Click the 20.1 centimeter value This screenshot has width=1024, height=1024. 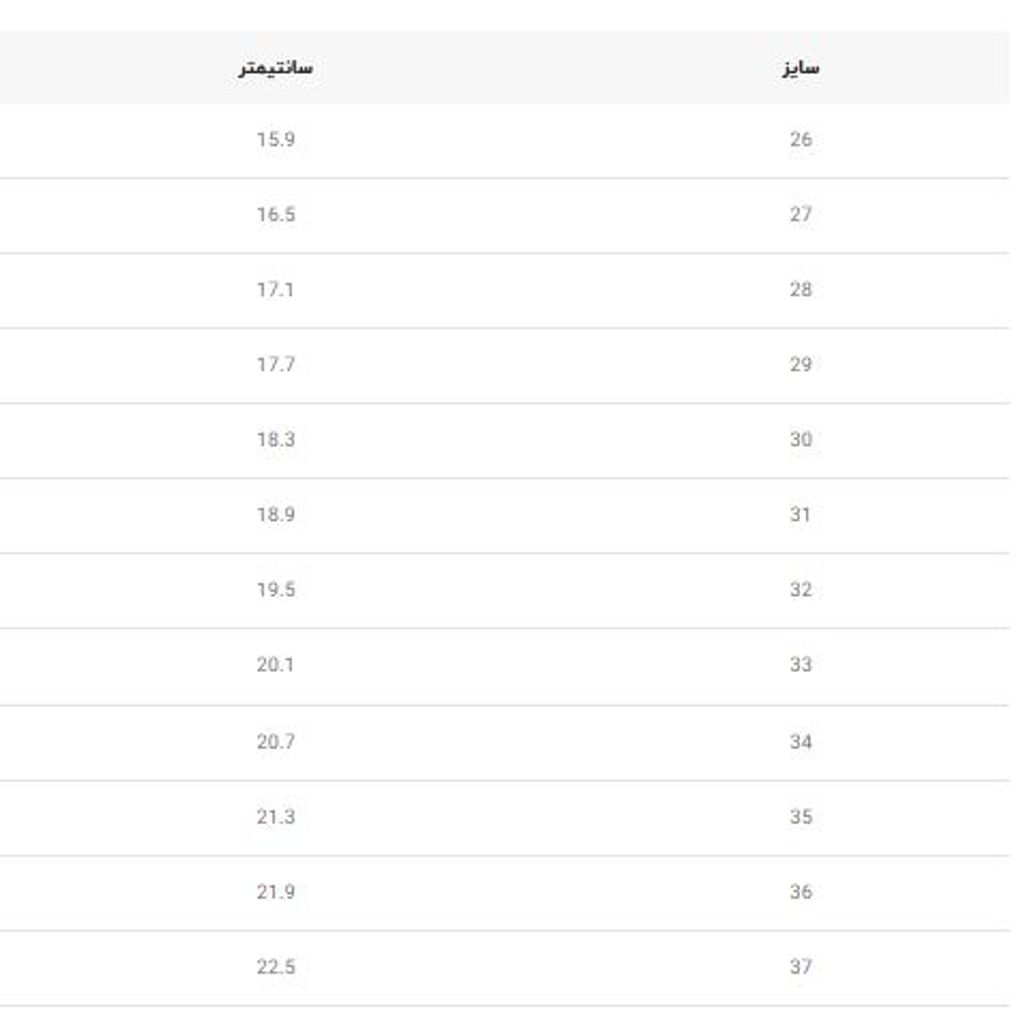click(x=275, y=665)
